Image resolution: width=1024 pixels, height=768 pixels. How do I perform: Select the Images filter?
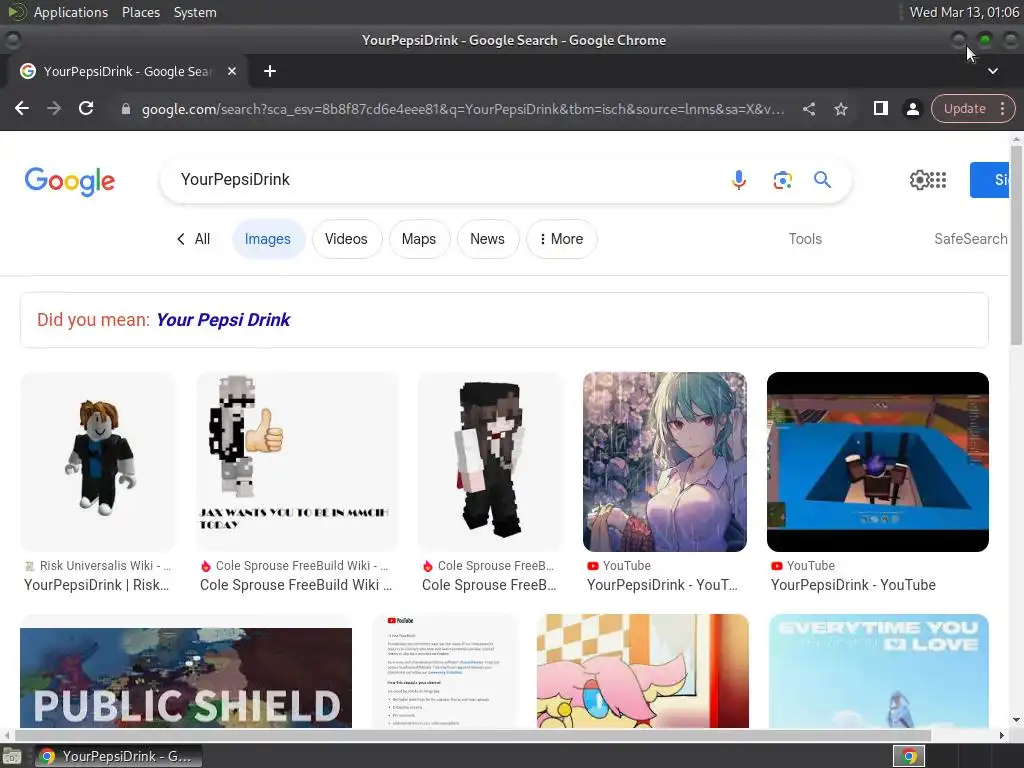pyautogui.click(x=268, y=239)
